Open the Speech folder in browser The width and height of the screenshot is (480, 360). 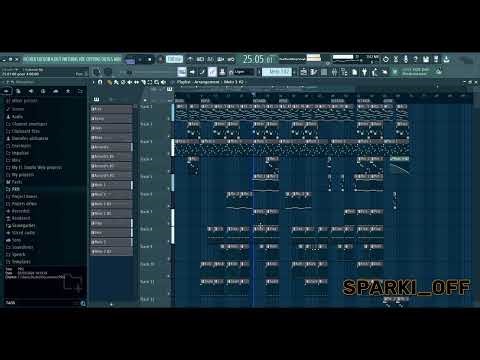pos(16,254)
